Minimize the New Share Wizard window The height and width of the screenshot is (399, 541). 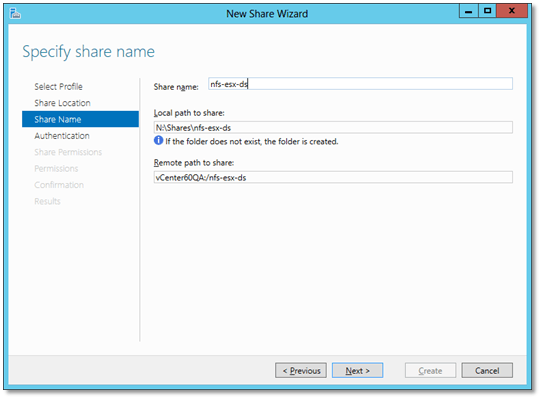click(469, 11)
